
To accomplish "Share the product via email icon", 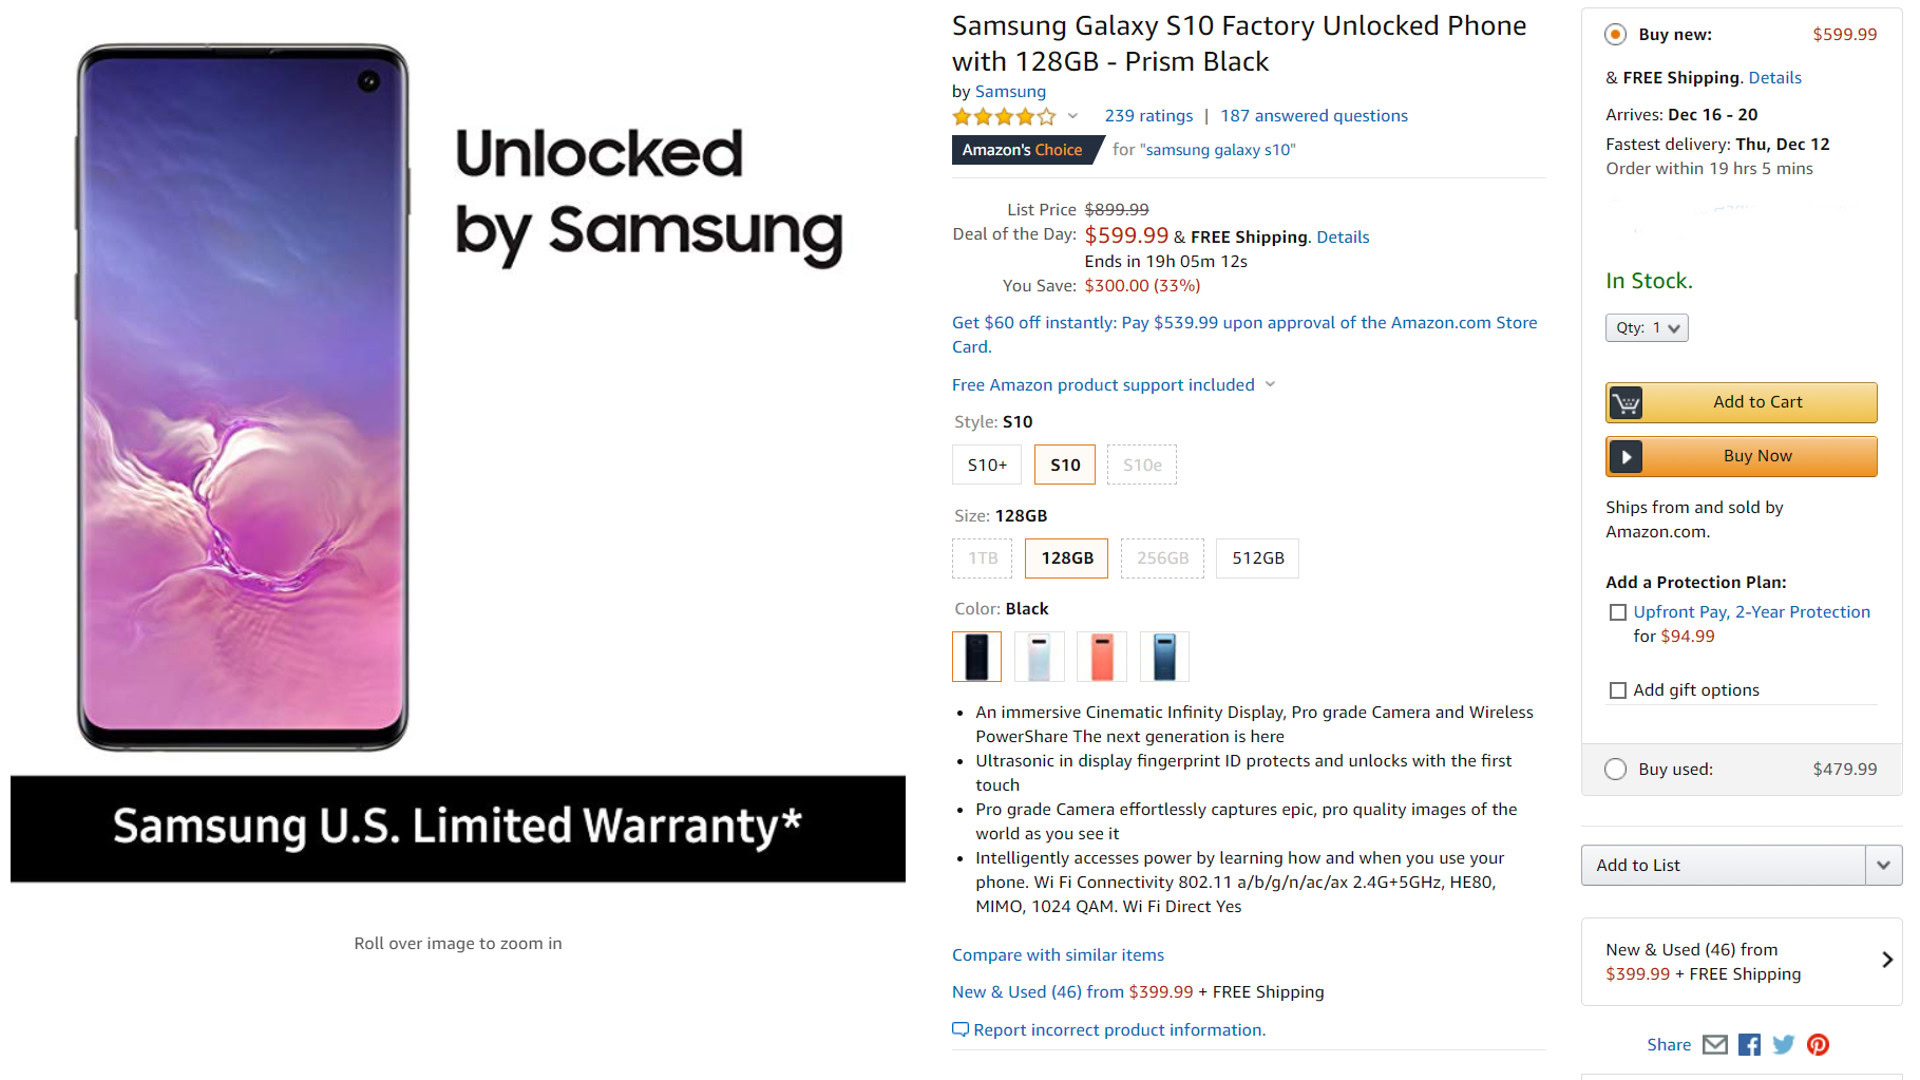I will pyautogui.click(x=1715, y=1045).
